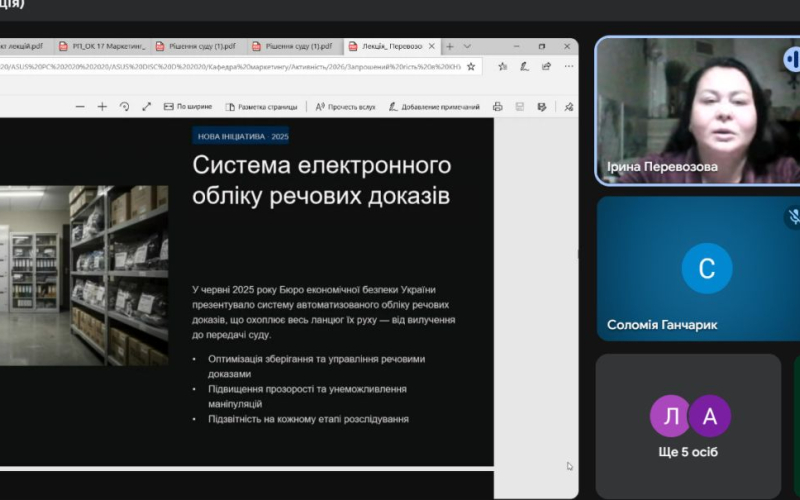Click paragraph starting У червні 2025 року

click(x=323, y=312)
